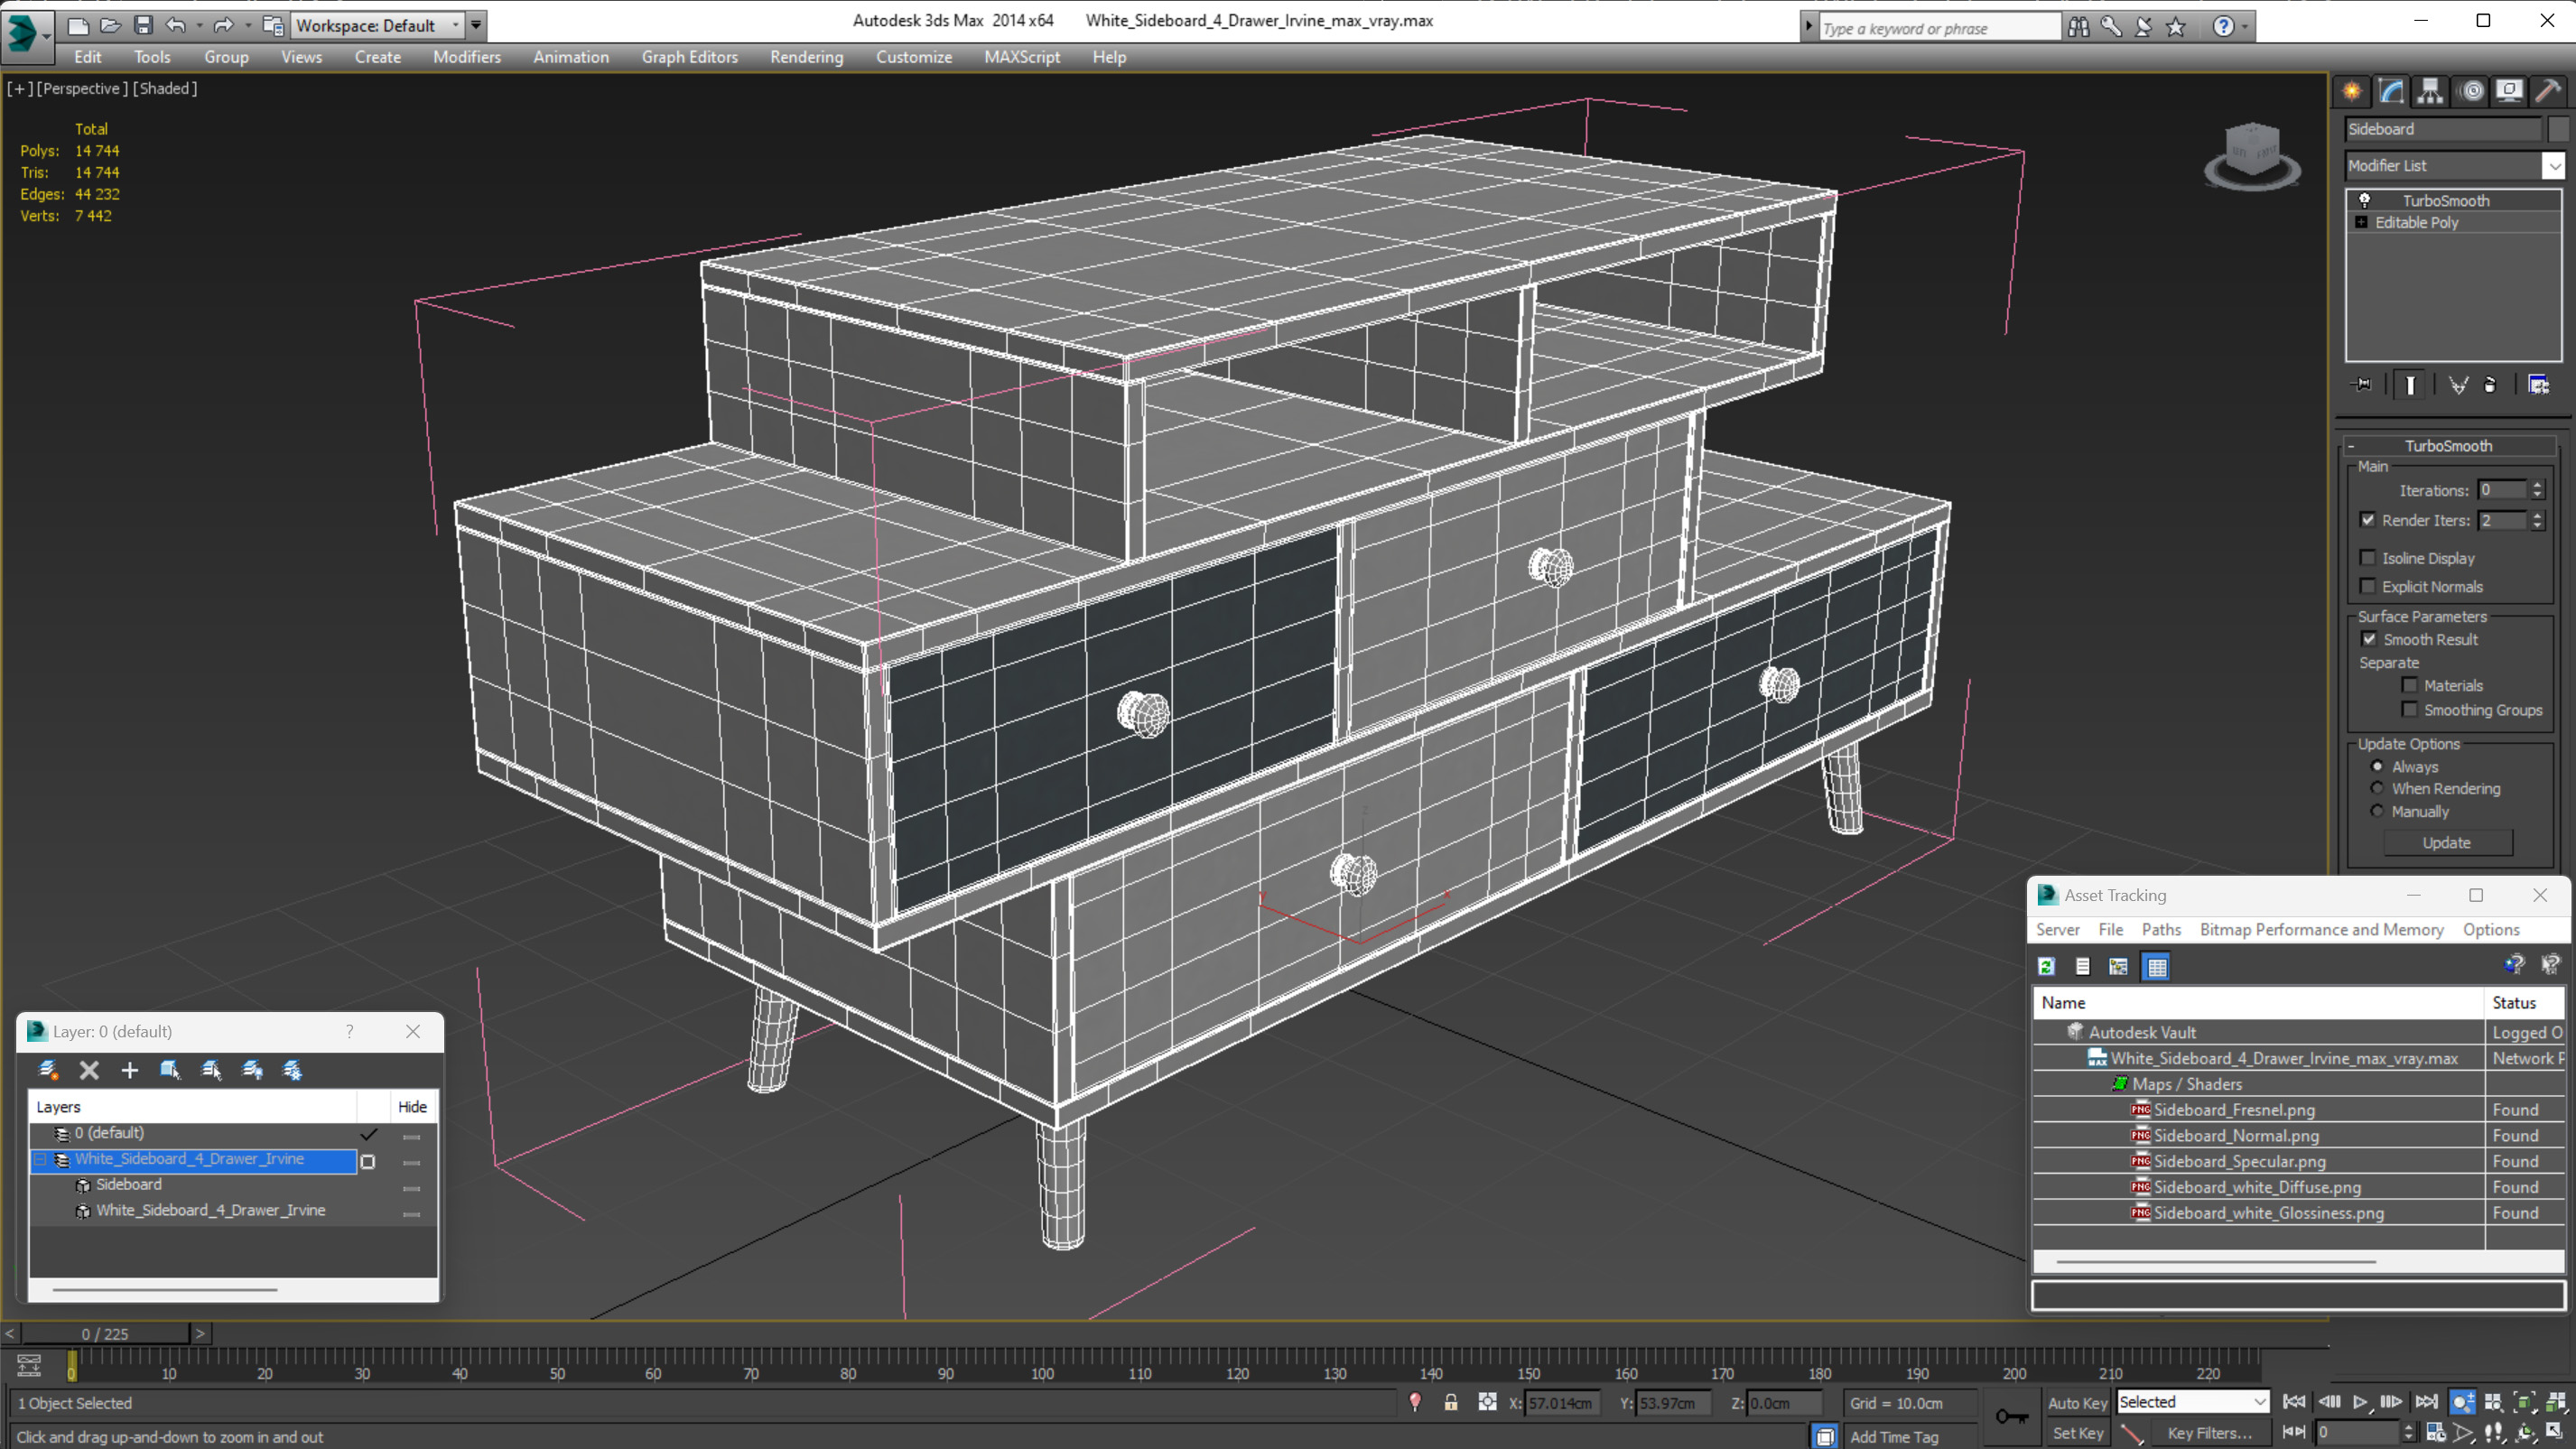Click the TurboSmooth Update button

[2446, 842]
